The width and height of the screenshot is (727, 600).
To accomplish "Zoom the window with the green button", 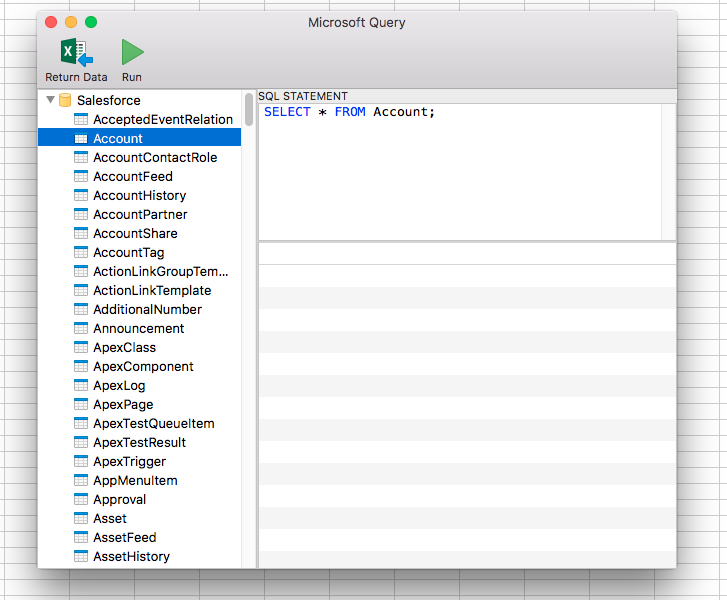I will coord(91,22).
